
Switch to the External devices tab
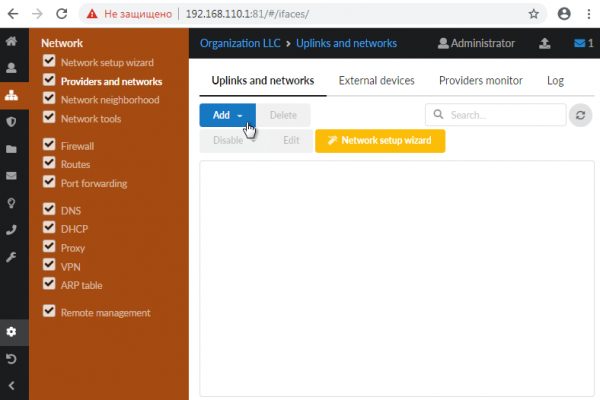tap(376, 80)
